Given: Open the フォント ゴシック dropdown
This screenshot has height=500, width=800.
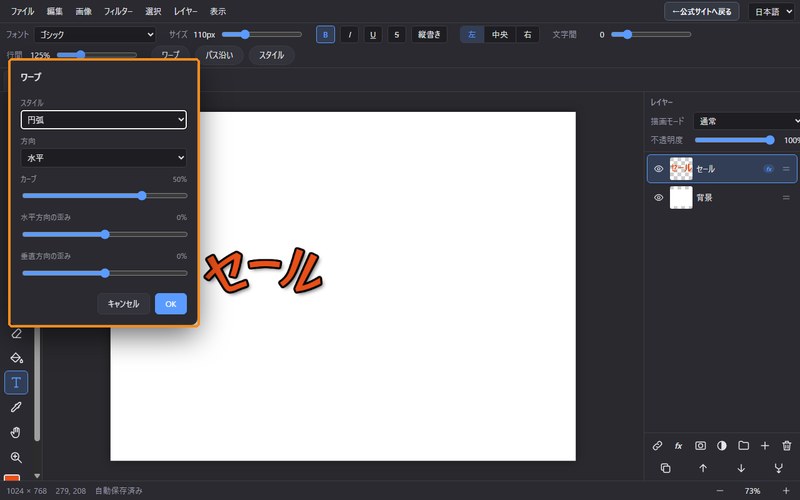Looking at the screenshot, I should (x=95, y=35).
